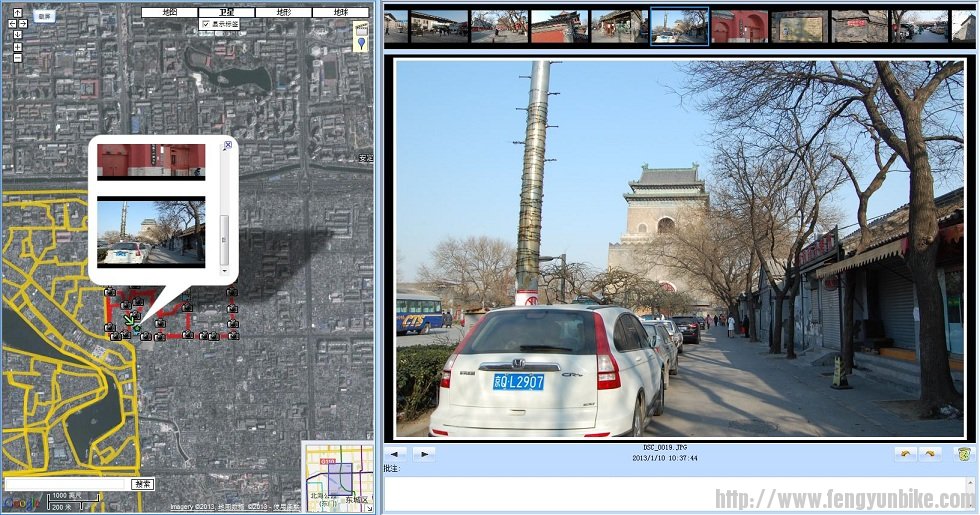
Task: Rotate photo clockwise
Action: pos(930,454)
